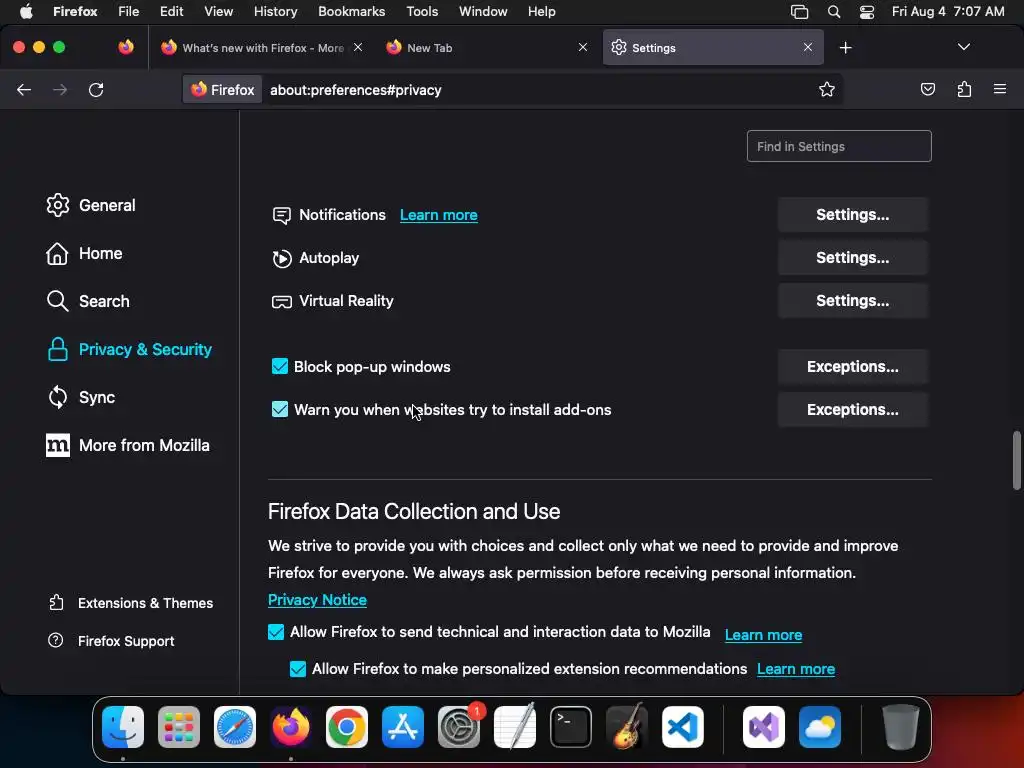
Task: Open the Firefox hamburger menu
Action: [1000, 89]
